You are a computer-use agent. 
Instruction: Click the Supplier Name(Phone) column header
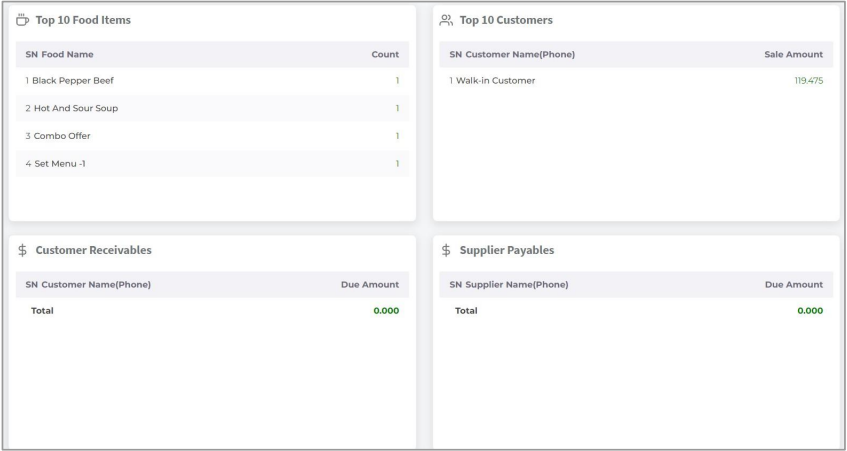point(517,285)
